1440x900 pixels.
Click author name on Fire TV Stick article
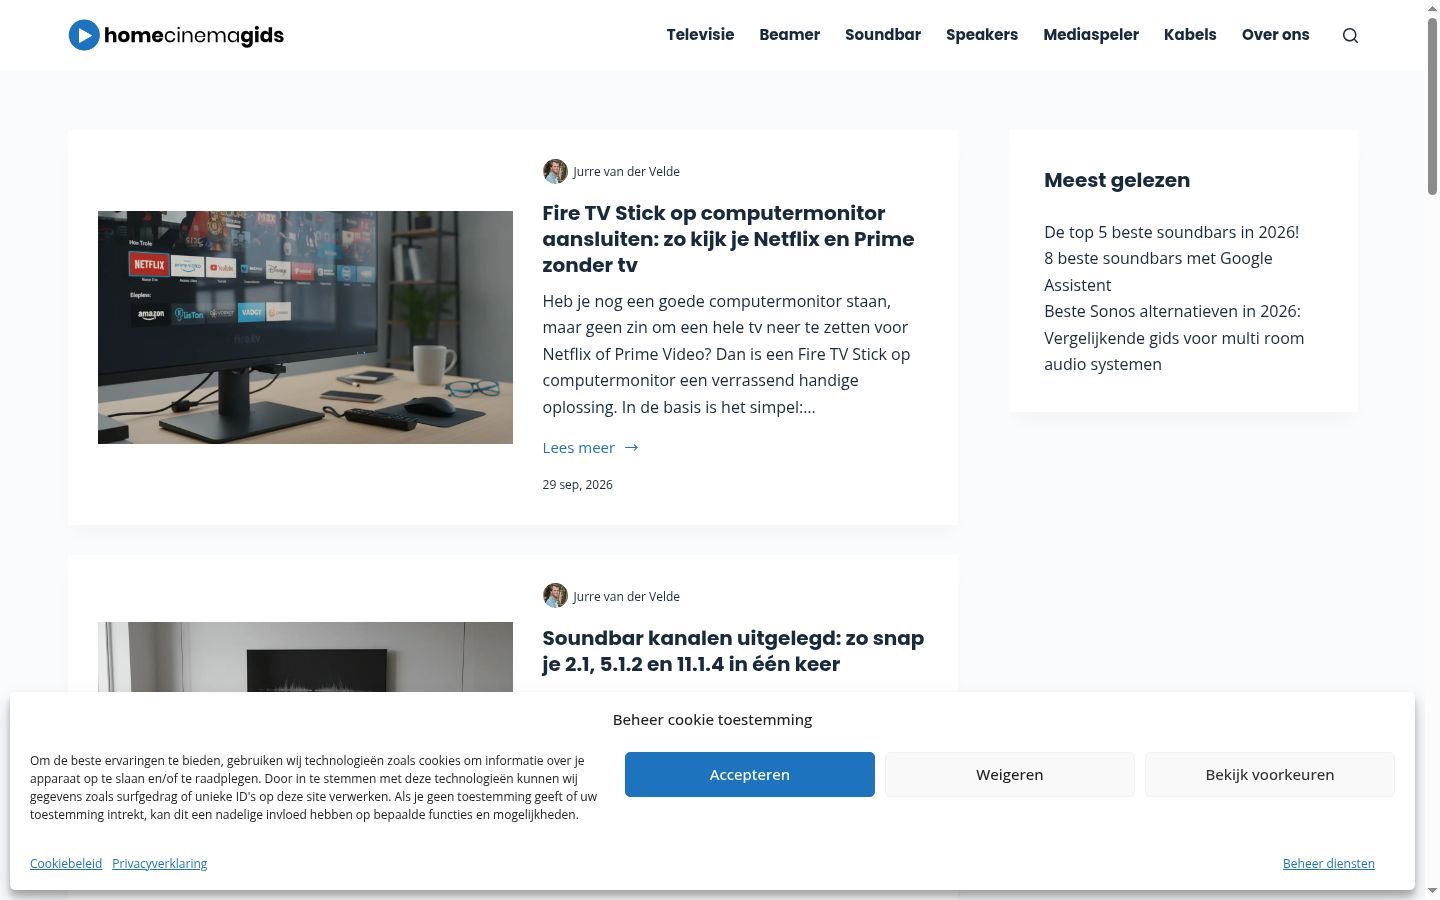tap(626, 172)
